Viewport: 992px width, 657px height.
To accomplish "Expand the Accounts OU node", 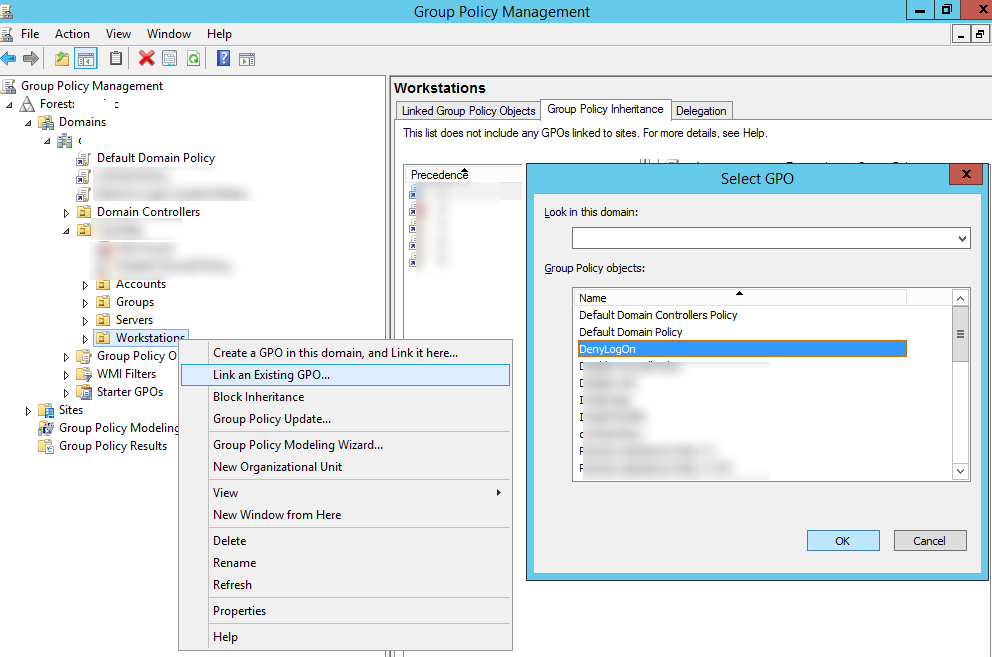I will 86,285.
